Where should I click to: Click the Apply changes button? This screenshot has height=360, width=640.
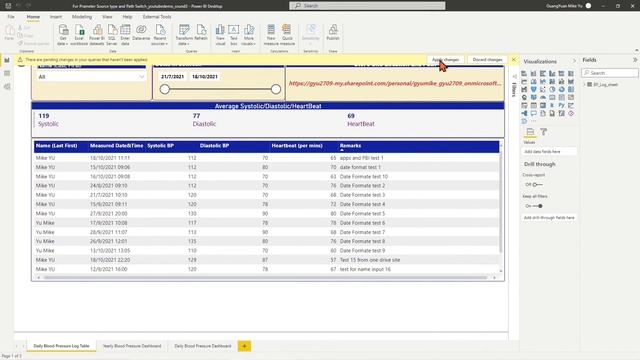(445, 60)
